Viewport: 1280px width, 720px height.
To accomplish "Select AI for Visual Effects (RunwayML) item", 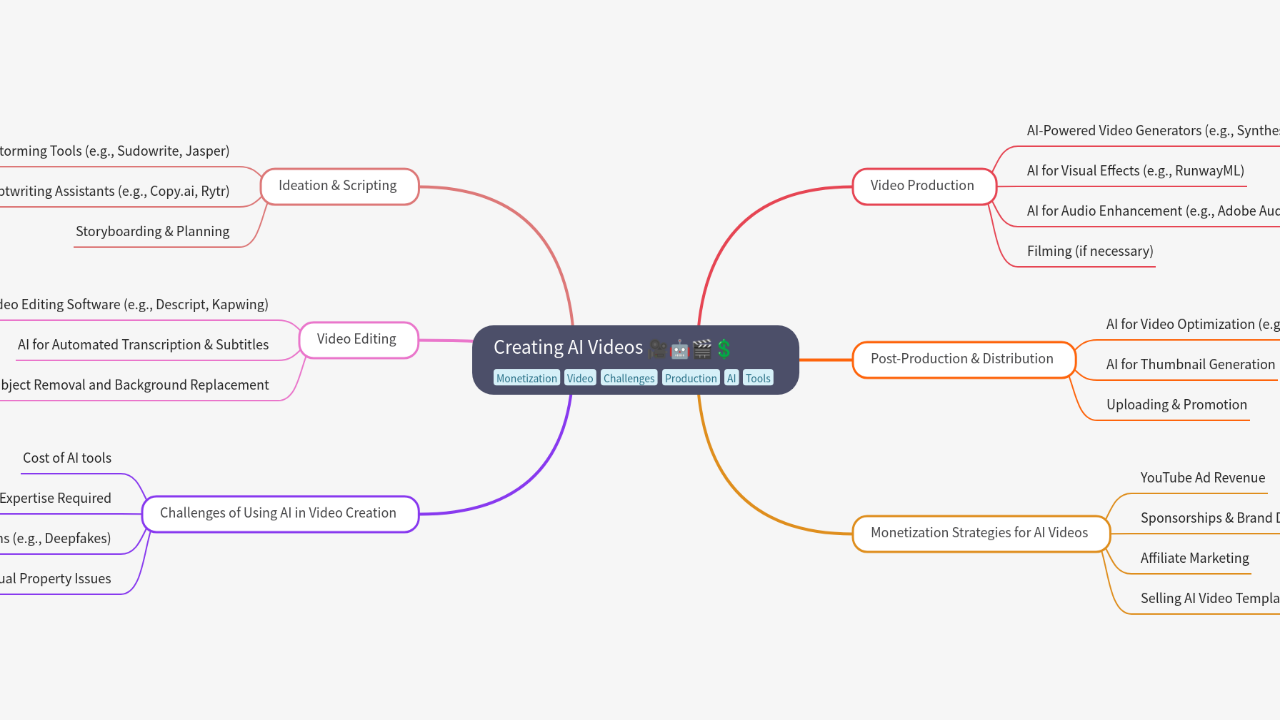I will (1136, 171).
